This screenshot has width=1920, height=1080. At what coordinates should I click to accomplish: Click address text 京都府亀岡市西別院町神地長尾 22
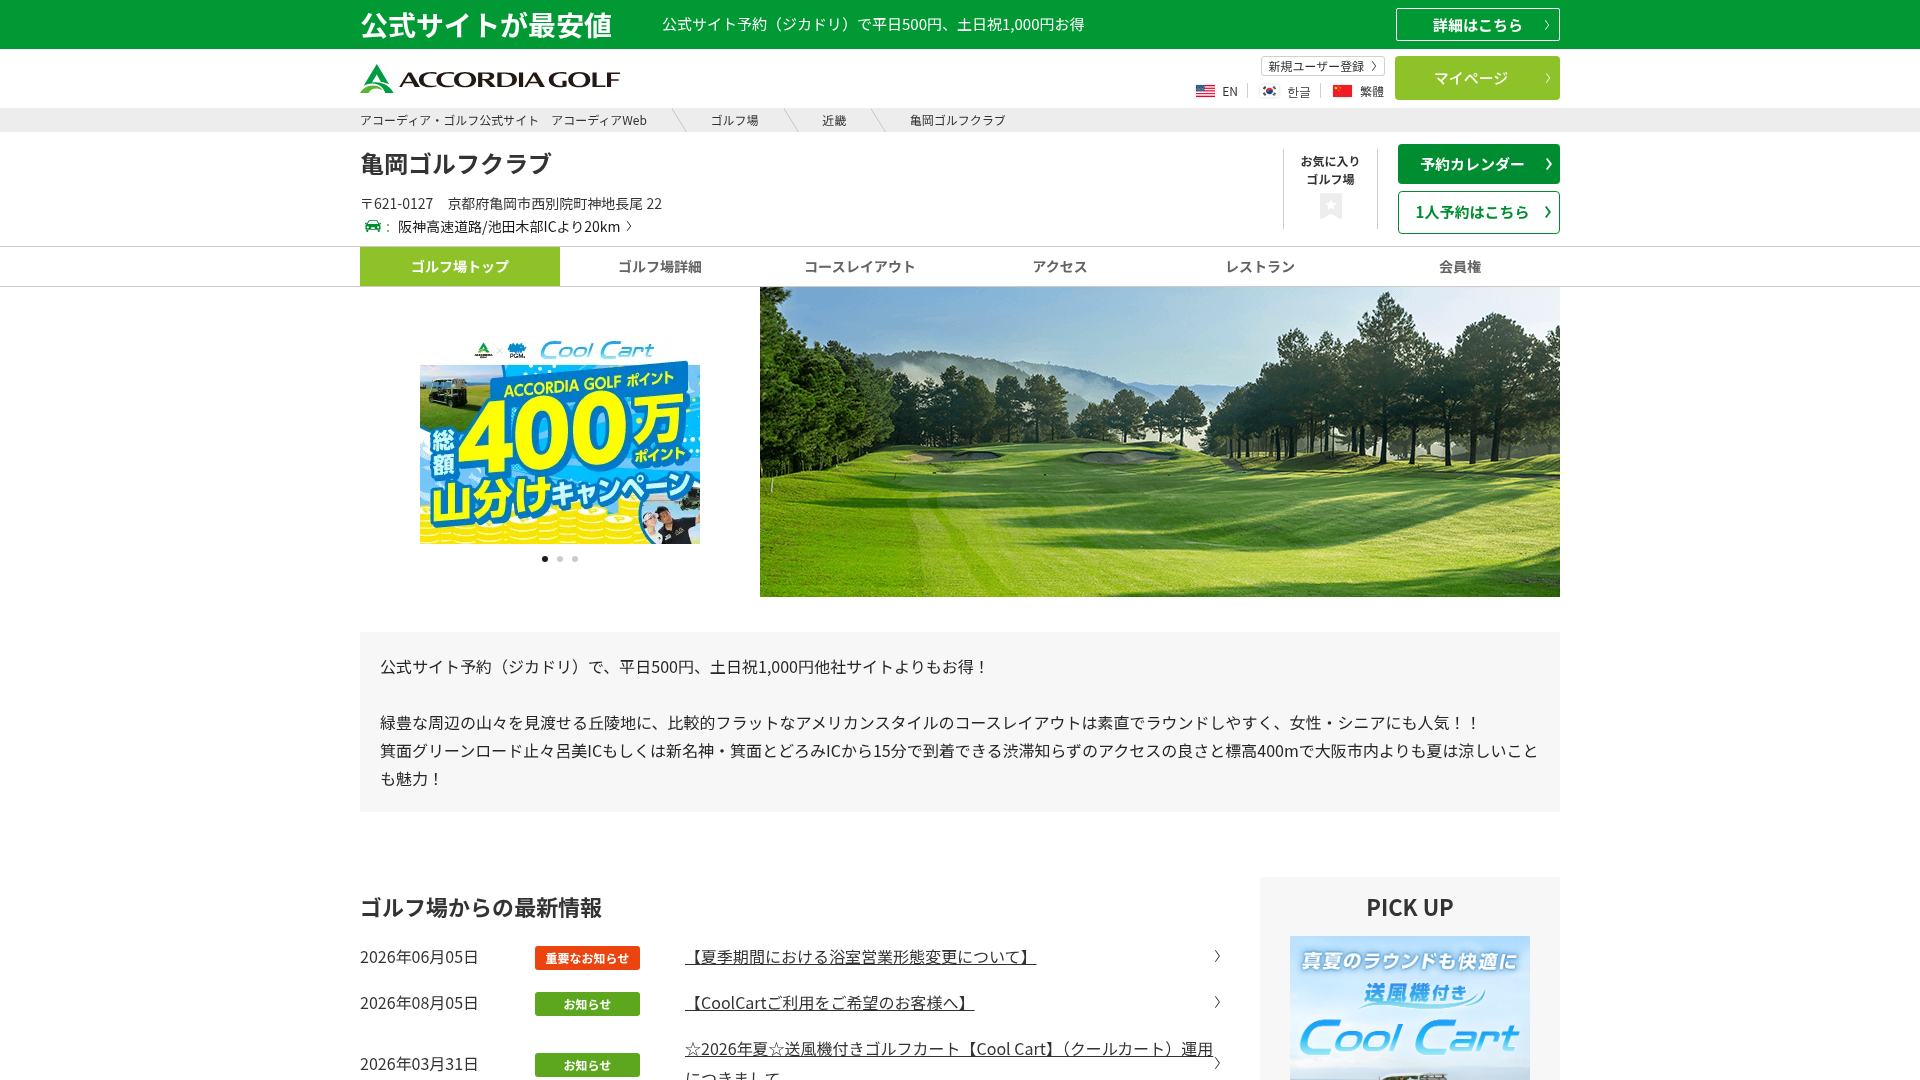pyautogui.click(x=555, y=203)
